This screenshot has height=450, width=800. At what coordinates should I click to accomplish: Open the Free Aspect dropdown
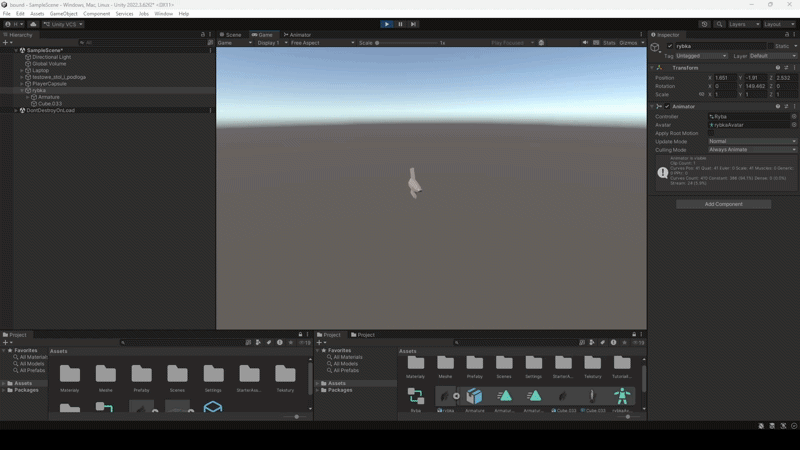320,43
